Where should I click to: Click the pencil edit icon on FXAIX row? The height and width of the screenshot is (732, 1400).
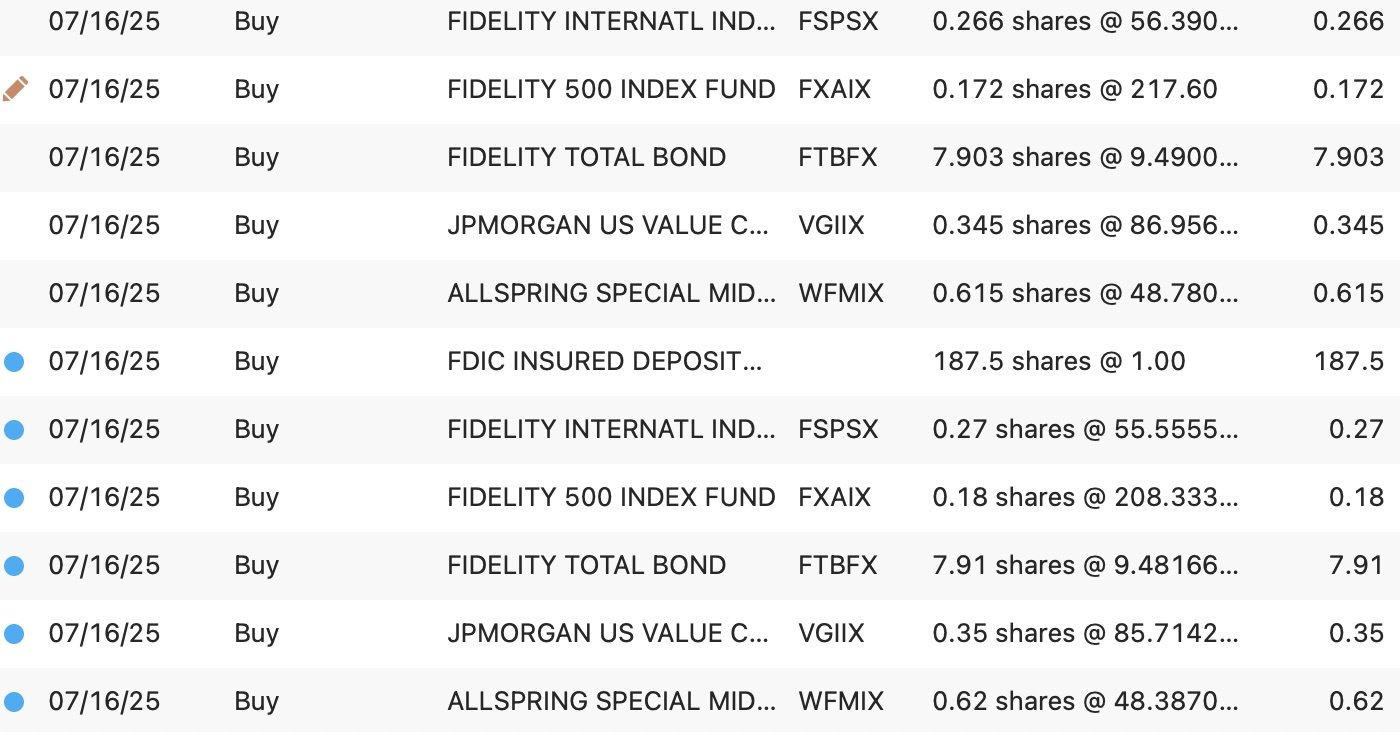click(15, 89)
